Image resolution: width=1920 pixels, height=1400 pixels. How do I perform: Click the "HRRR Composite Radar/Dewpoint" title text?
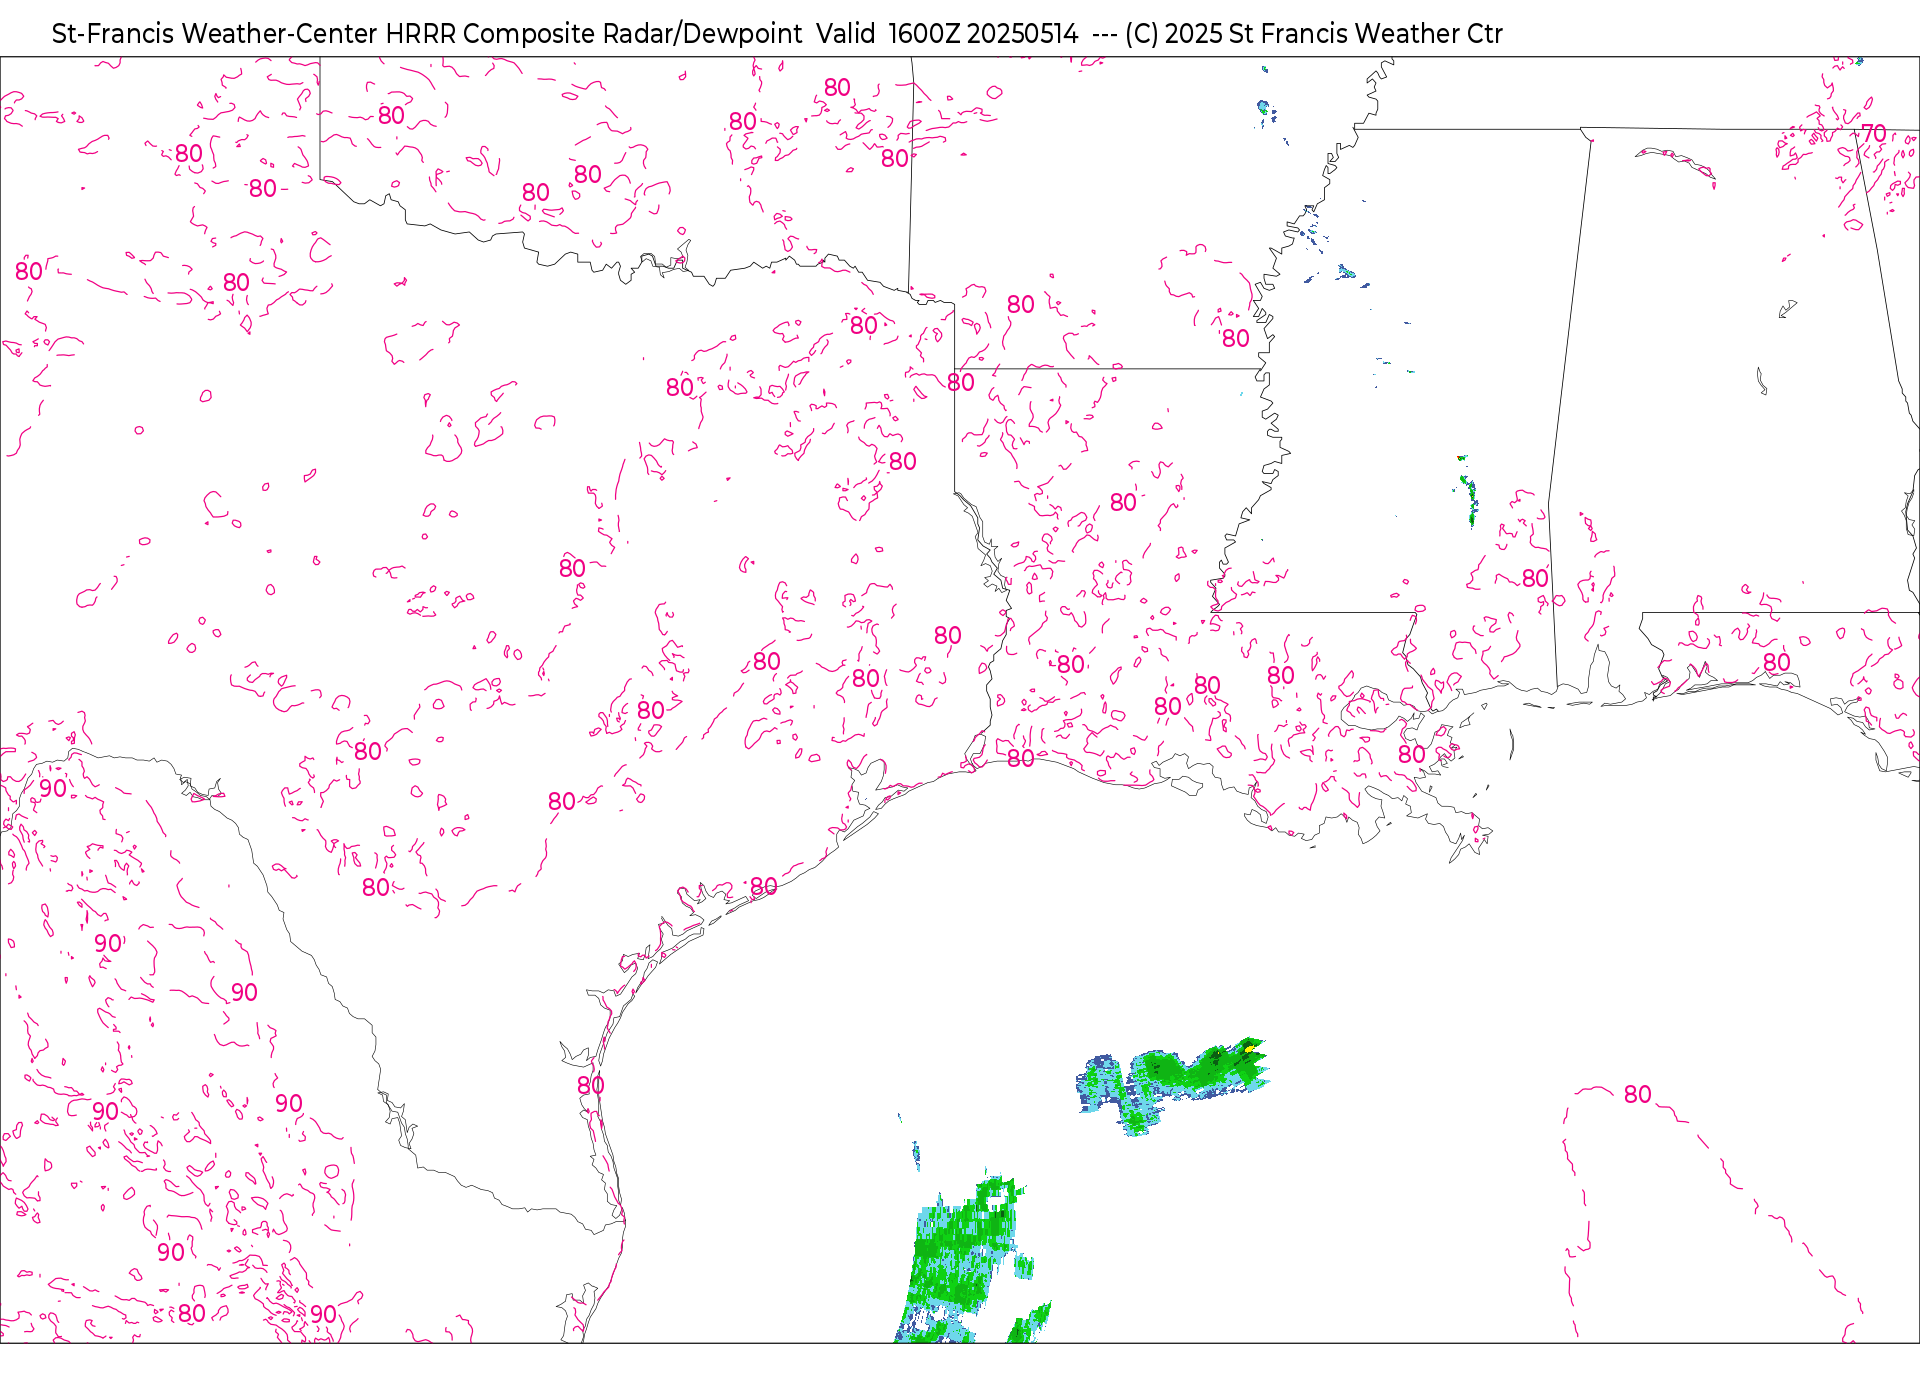(x=594, y=34)
